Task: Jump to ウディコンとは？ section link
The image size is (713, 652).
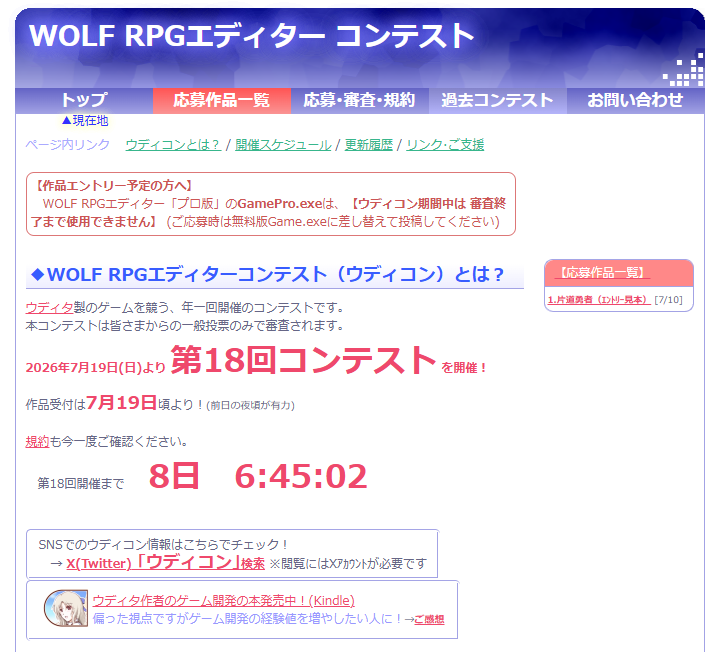Action: [x=173, y=145]
